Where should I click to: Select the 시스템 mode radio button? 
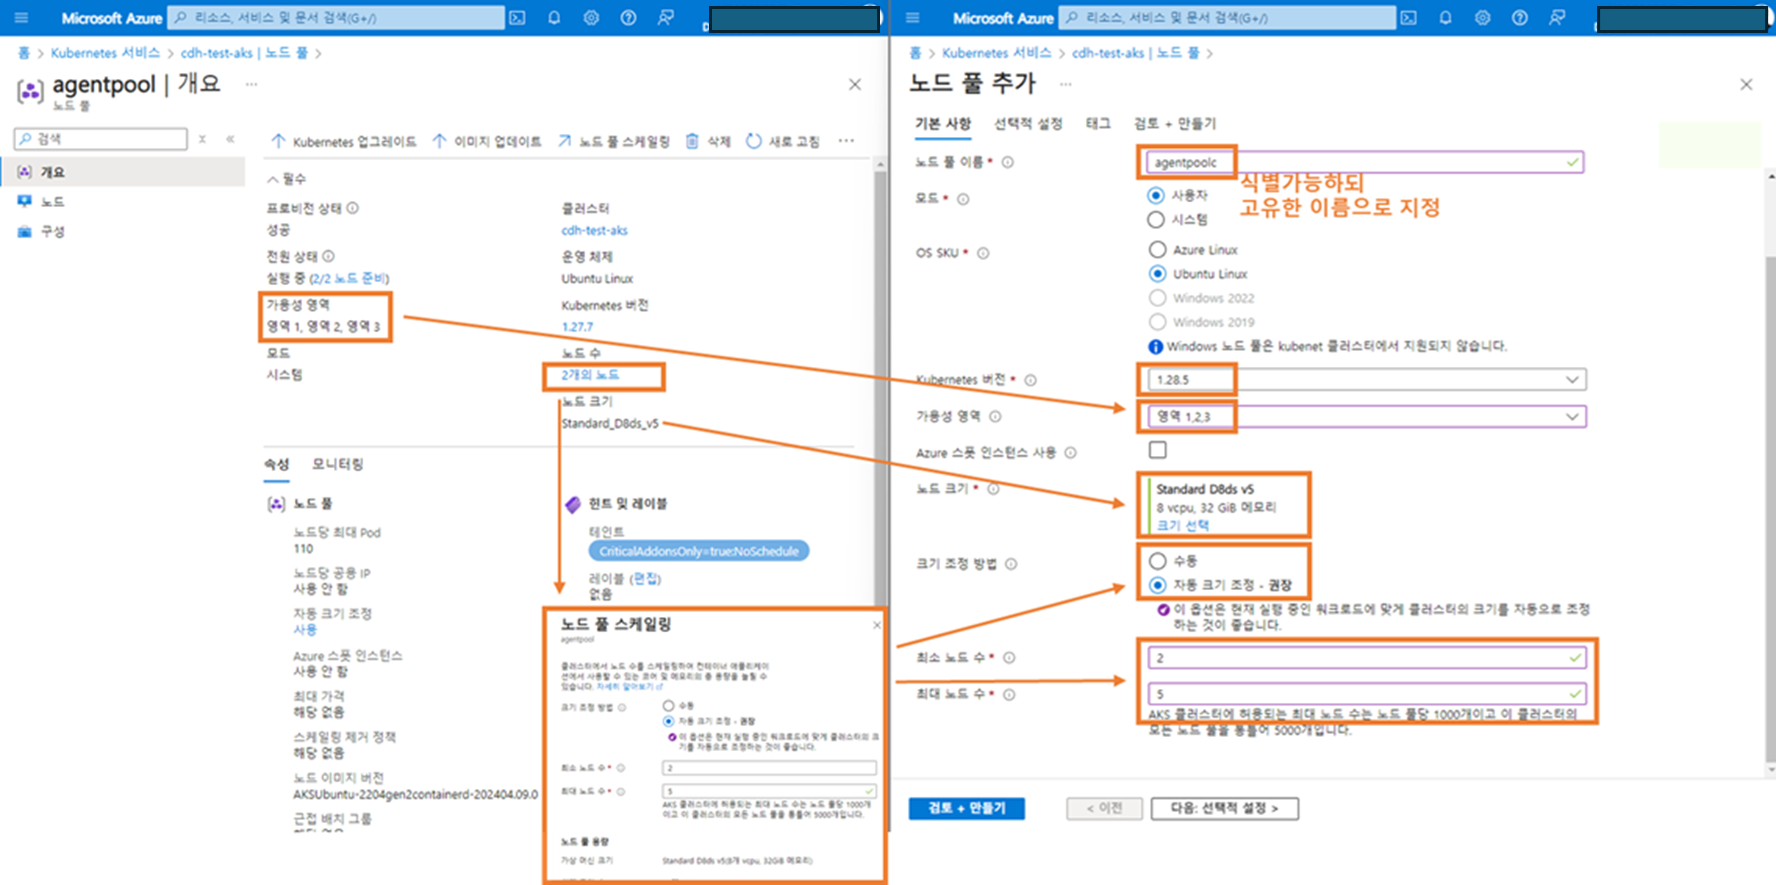click(1156, 219)
